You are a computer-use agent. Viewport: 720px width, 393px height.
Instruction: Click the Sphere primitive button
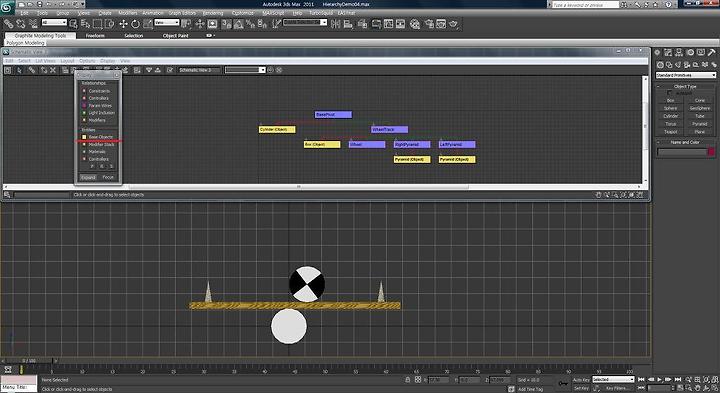coord(670,108)
